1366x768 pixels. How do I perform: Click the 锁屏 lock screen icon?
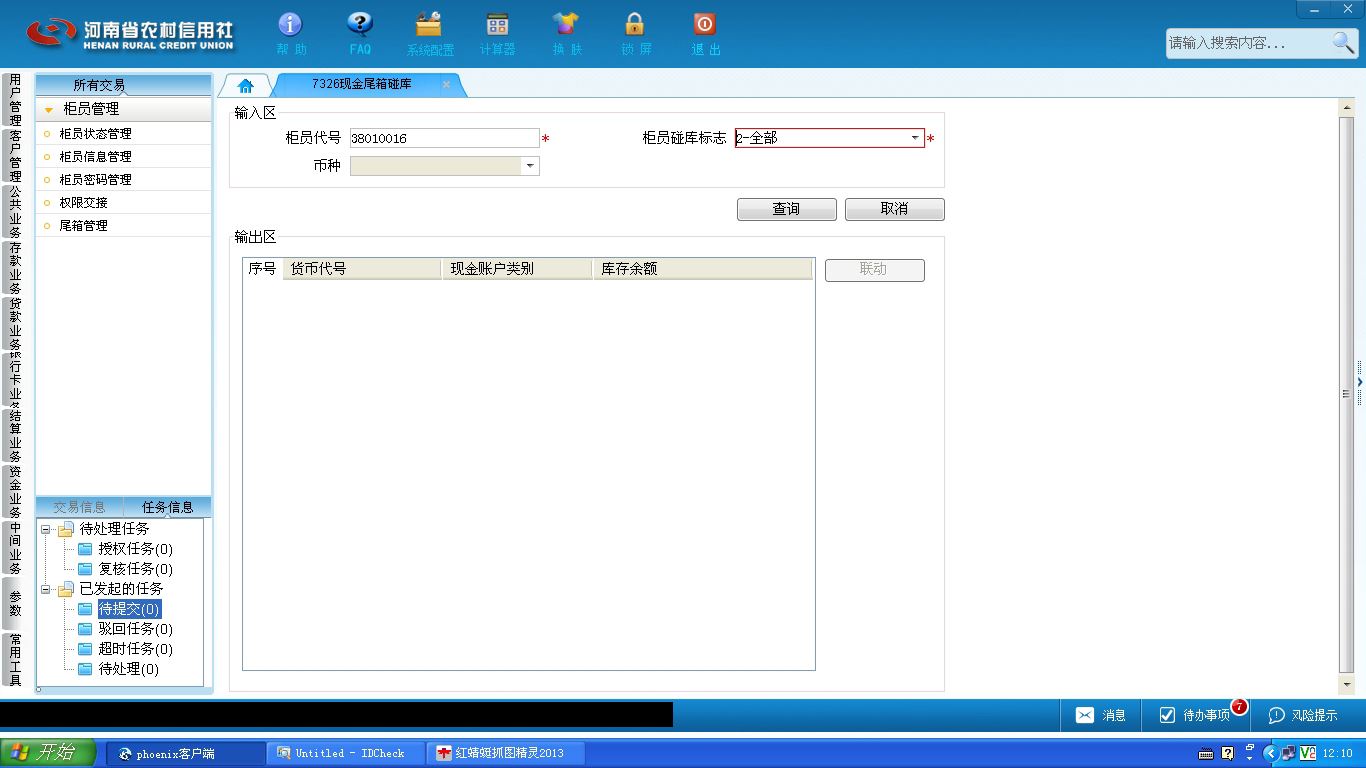coord(635,24)
